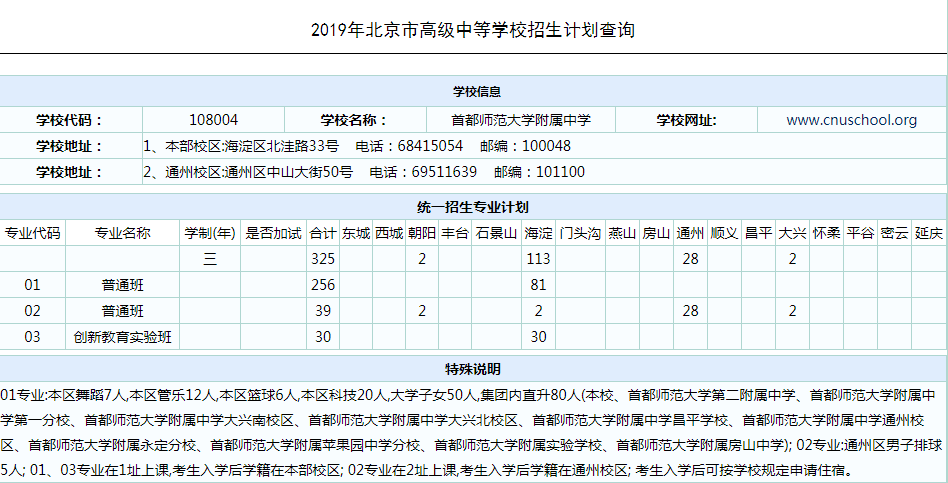Click the 专业代码 column header
Image resolution: width=948 pixels, height=483 pixels.
tap(33, 233)
